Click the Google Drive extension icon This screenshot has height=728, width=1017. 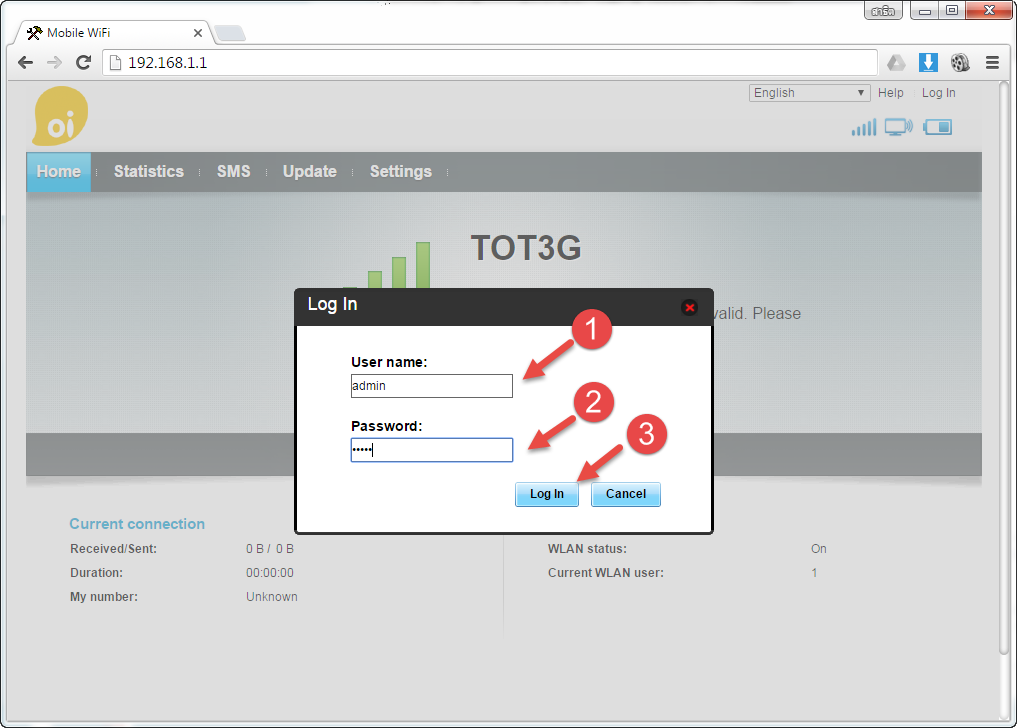[896, 62]
